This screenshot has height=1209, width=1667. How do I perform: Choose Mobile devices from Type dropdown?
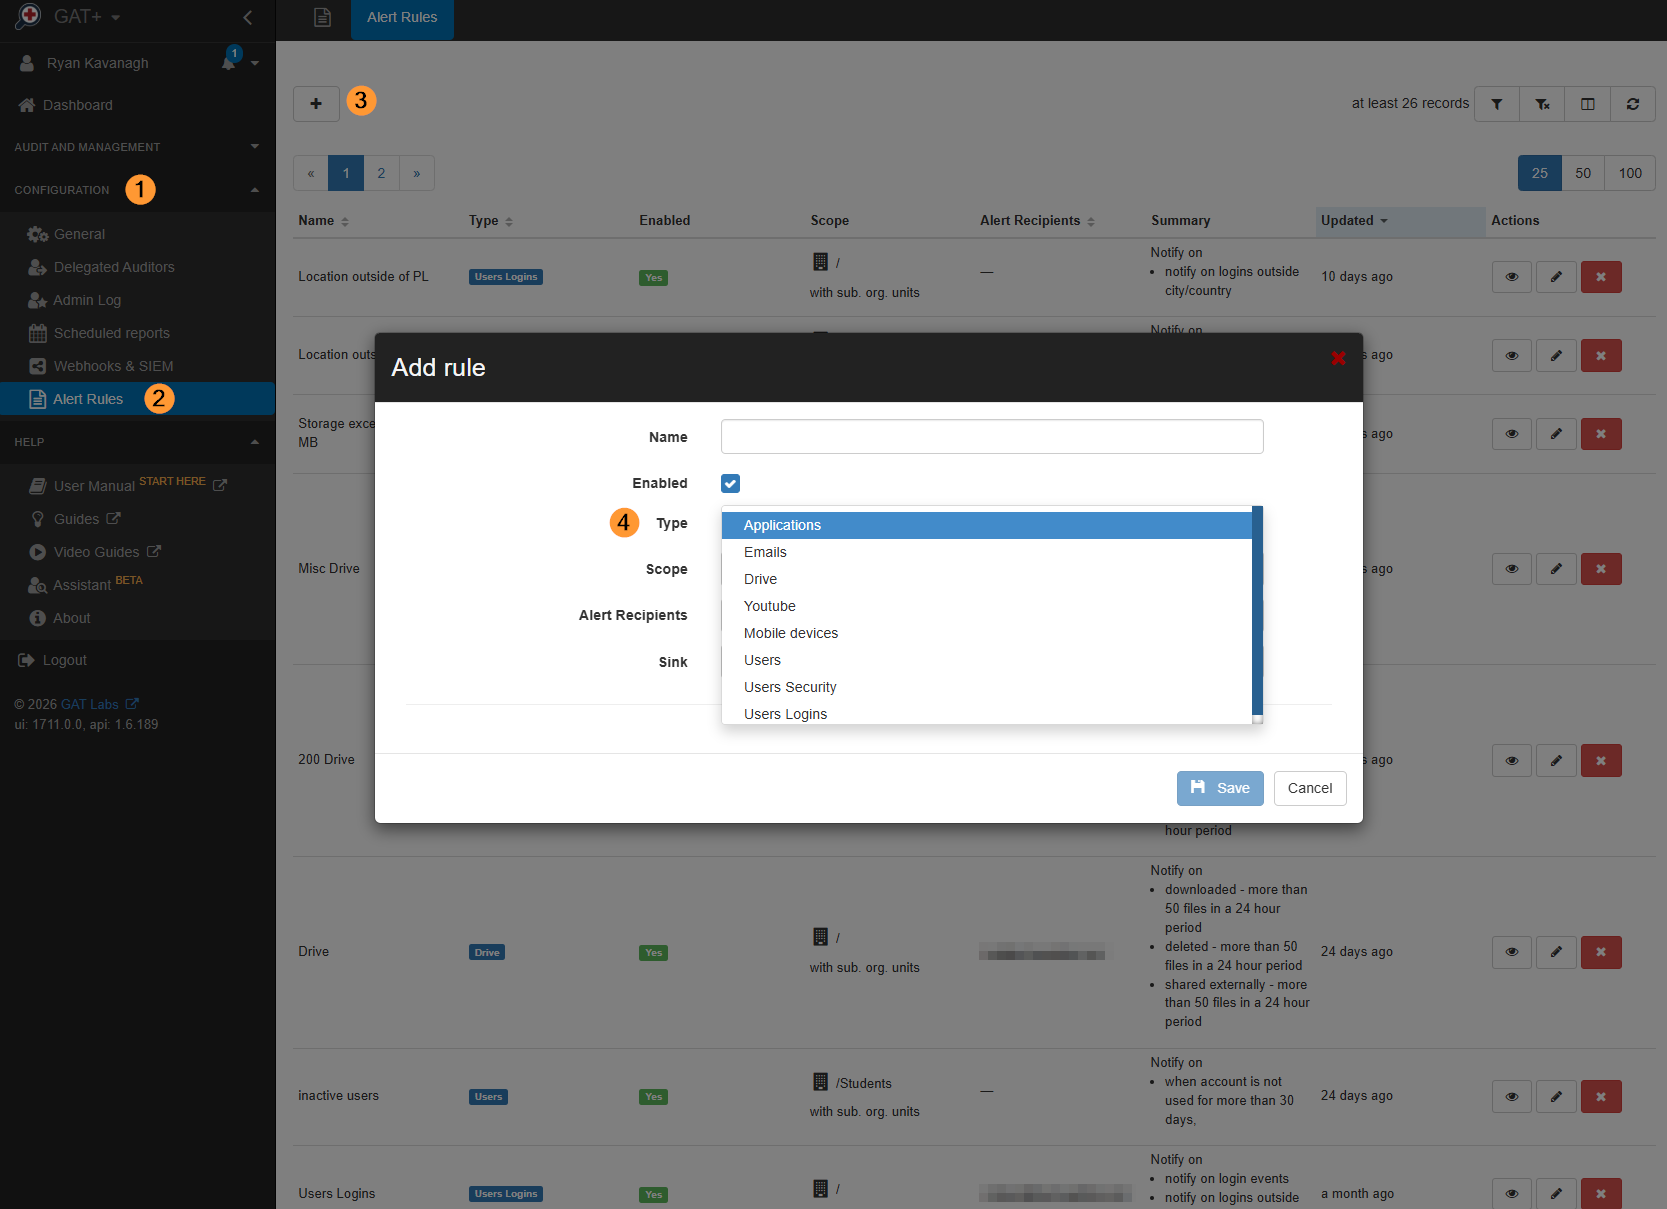(x=790, y=633)
